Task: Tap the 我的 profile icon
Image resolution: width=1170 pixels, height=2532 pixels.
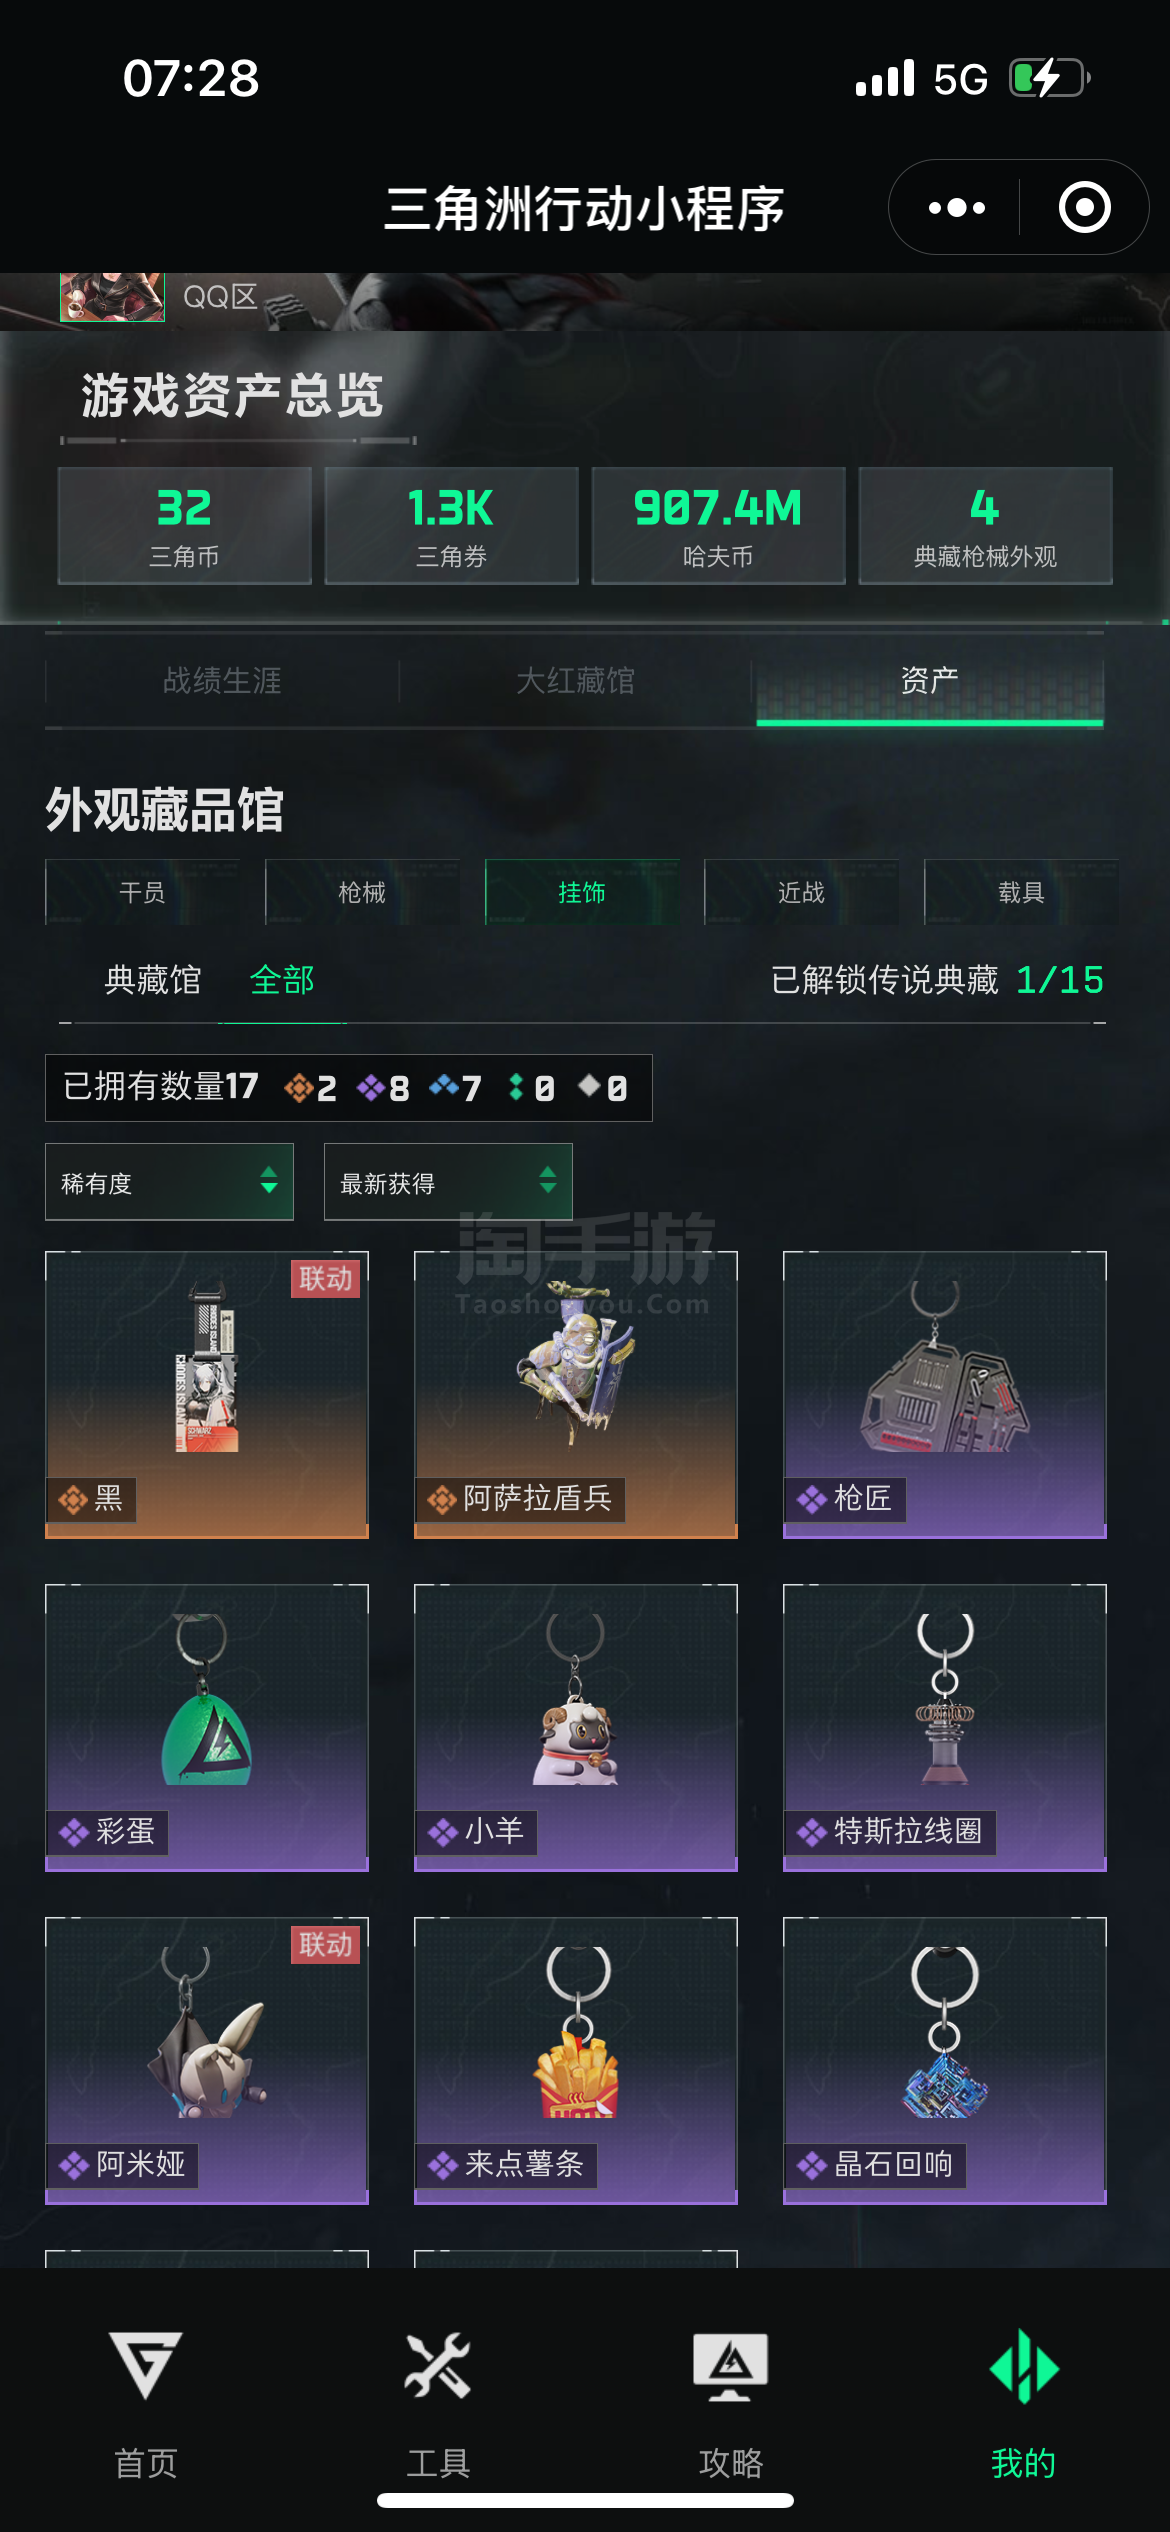Action: point(1023,2365)
